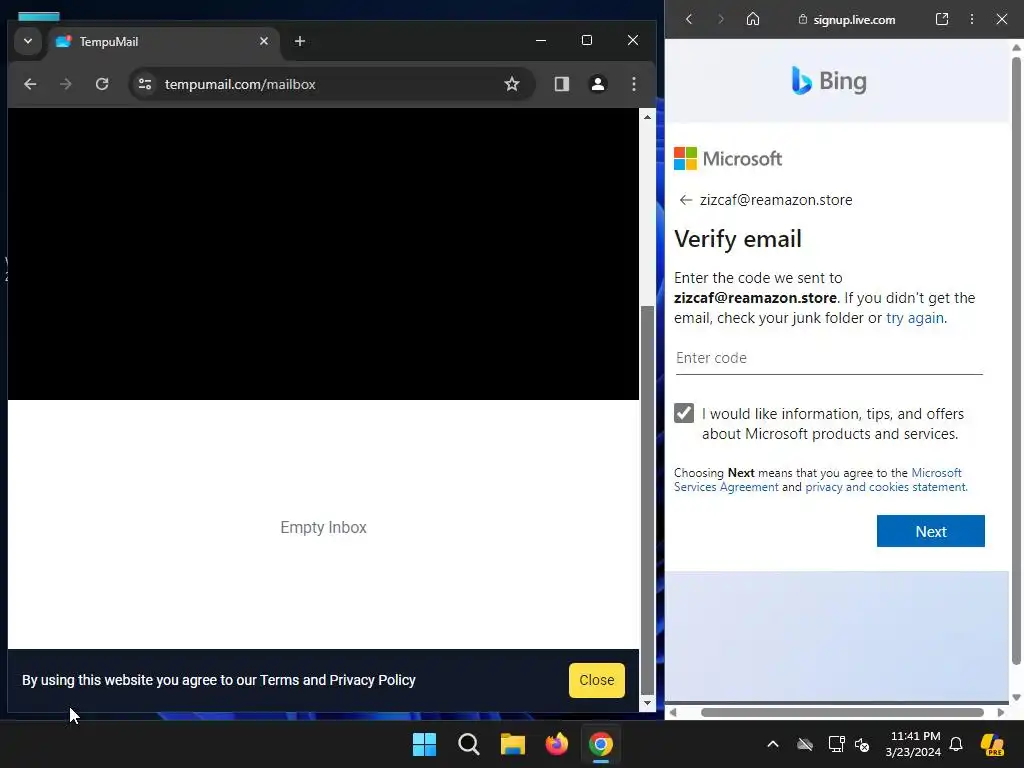Open network display tray icon
The image size is (1024, 768).
[836, 744]
